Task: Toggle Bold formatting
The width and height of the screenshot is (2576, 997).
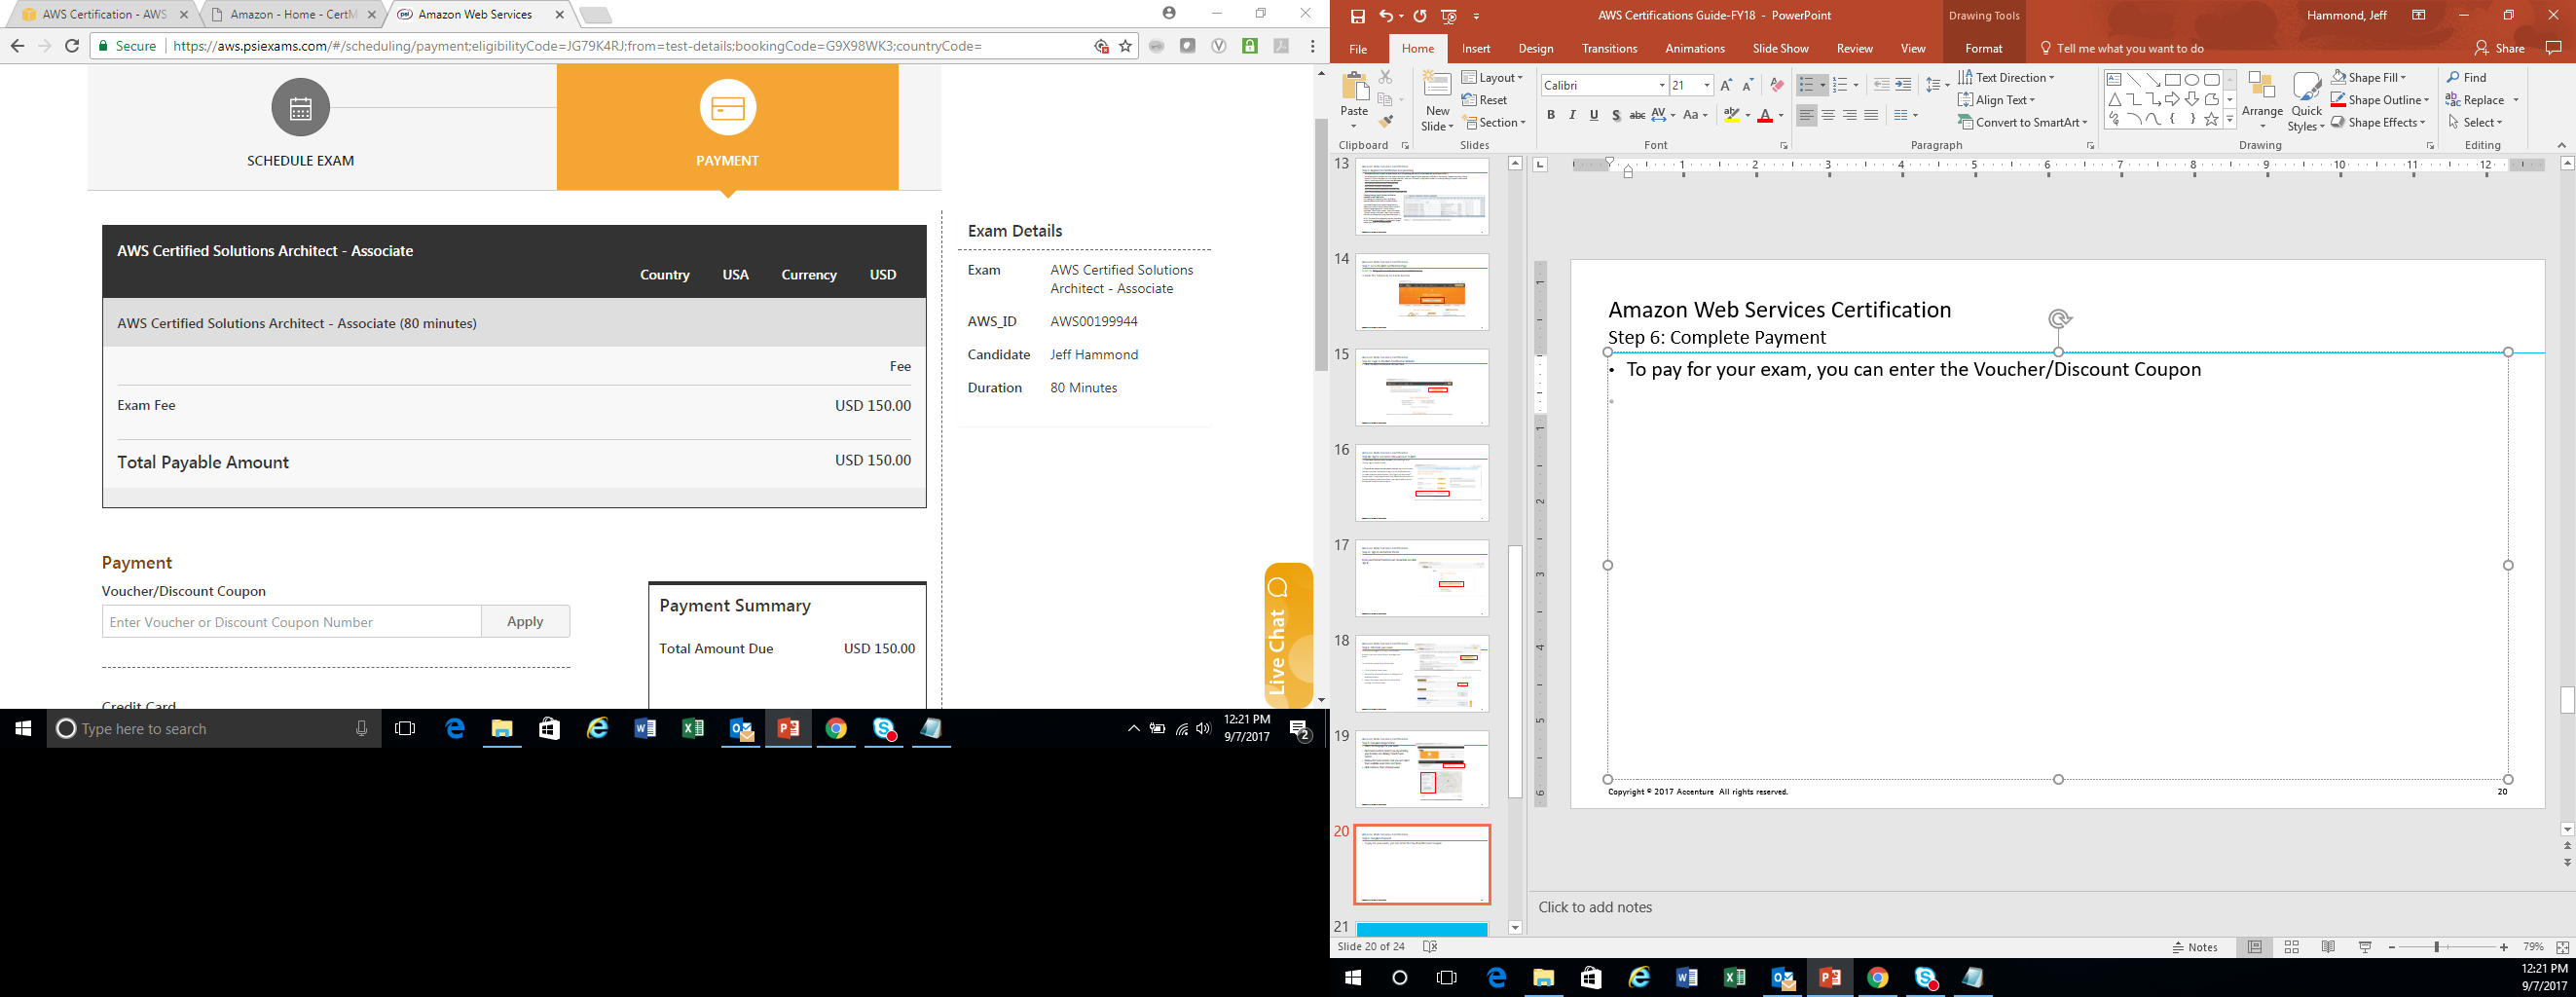Action: click(x=1551, y=115)
